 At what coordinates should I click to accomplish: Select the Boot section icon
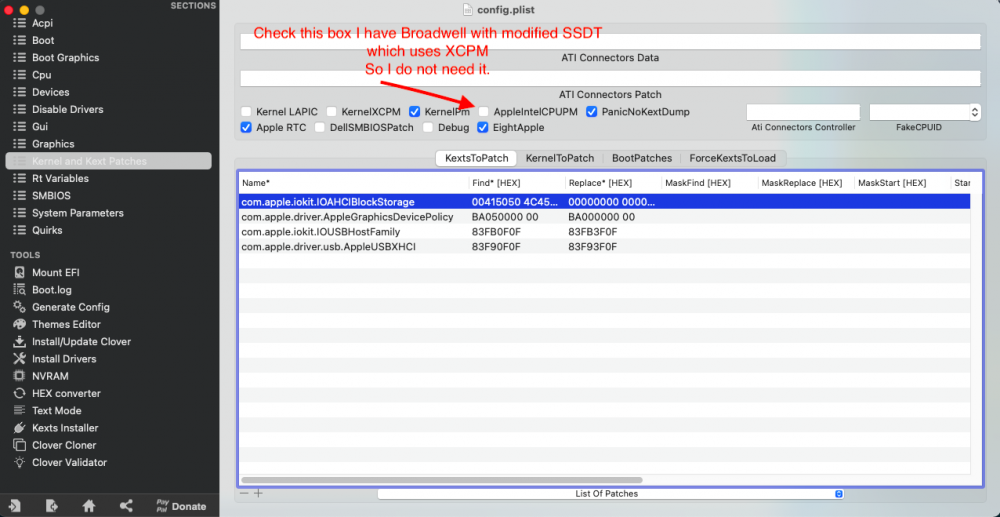pos(20,40)
